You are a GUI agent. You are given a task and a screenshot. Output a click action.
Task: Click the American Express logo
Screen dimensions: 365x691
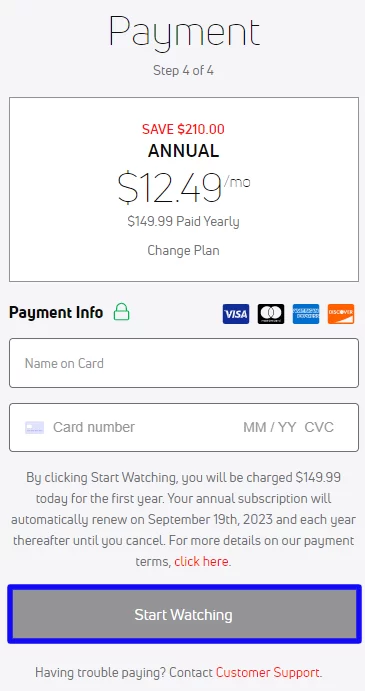coord(306,314)
